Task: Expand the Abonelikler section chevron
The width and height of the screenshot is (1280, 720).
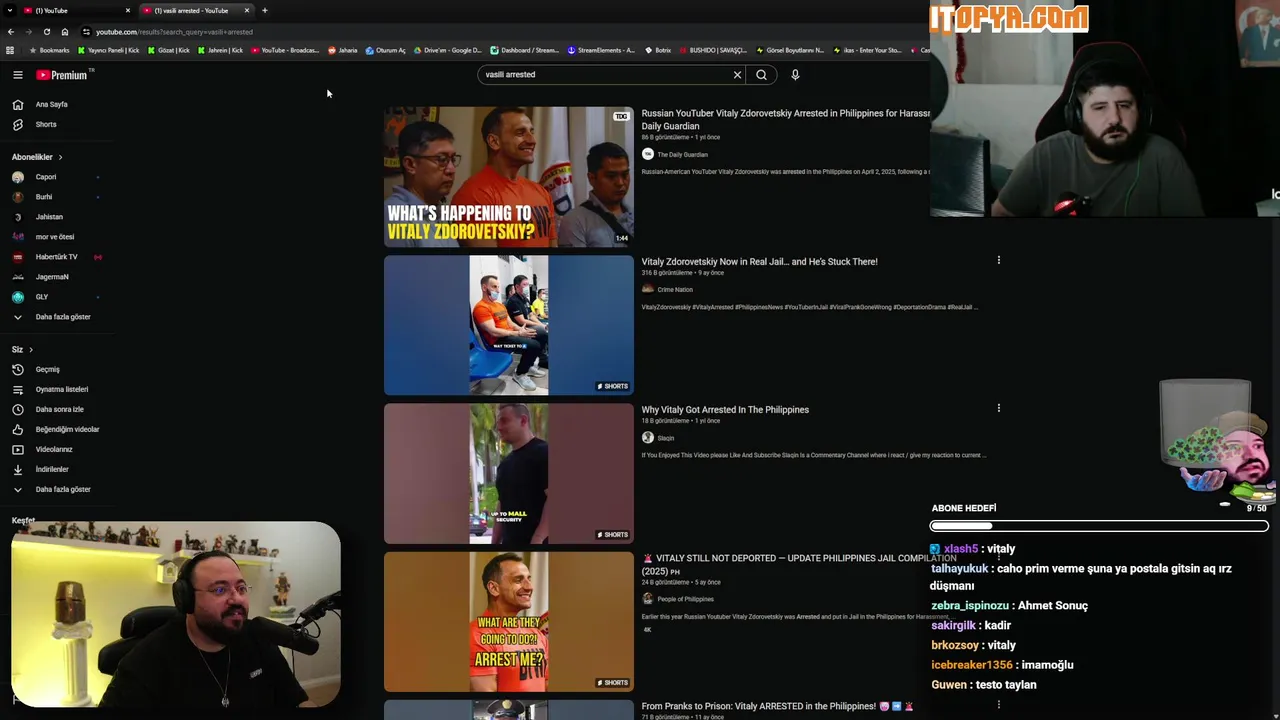Action: pos(60,157)
